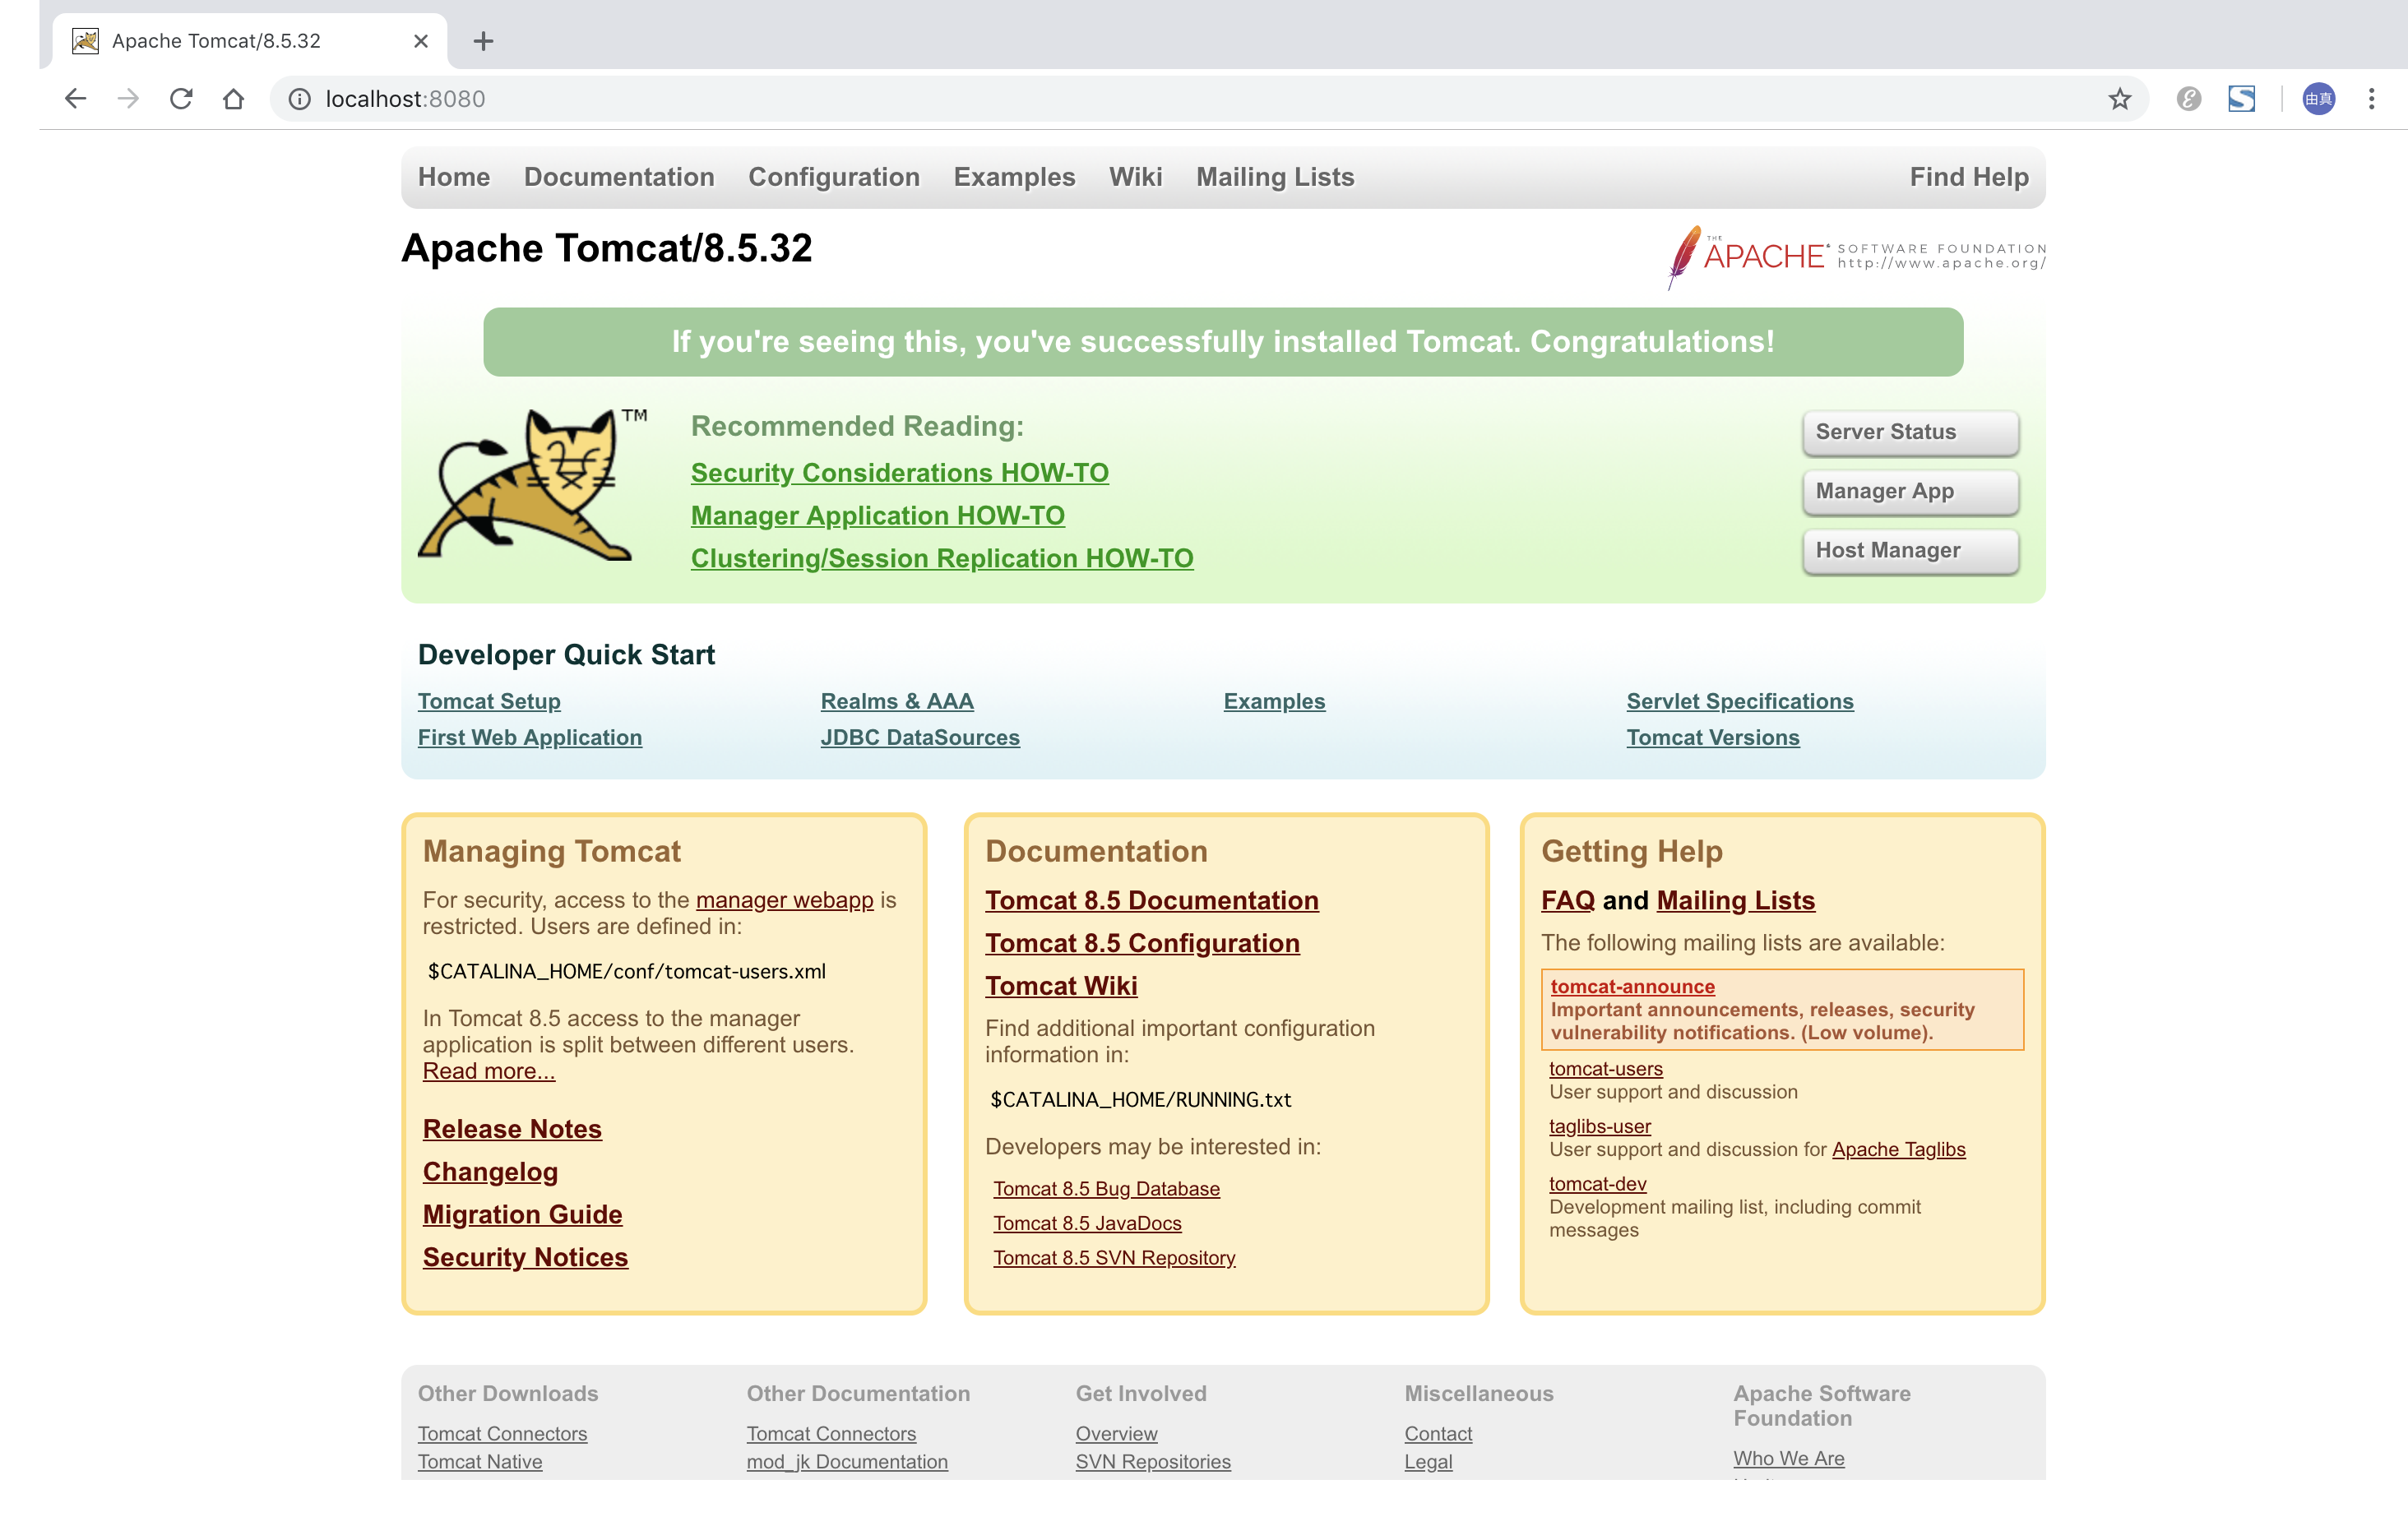This screenshot has width=2408, height=1526.
Task: Open Tomcat 8.5 SVN Repository link
Action: point(1114,1258)
